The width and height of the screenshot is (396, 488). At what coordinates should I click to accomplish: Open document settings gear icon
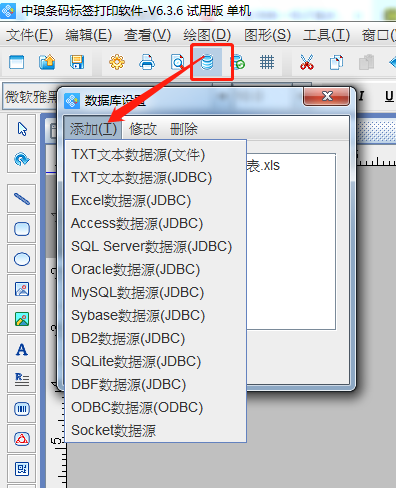117,62
